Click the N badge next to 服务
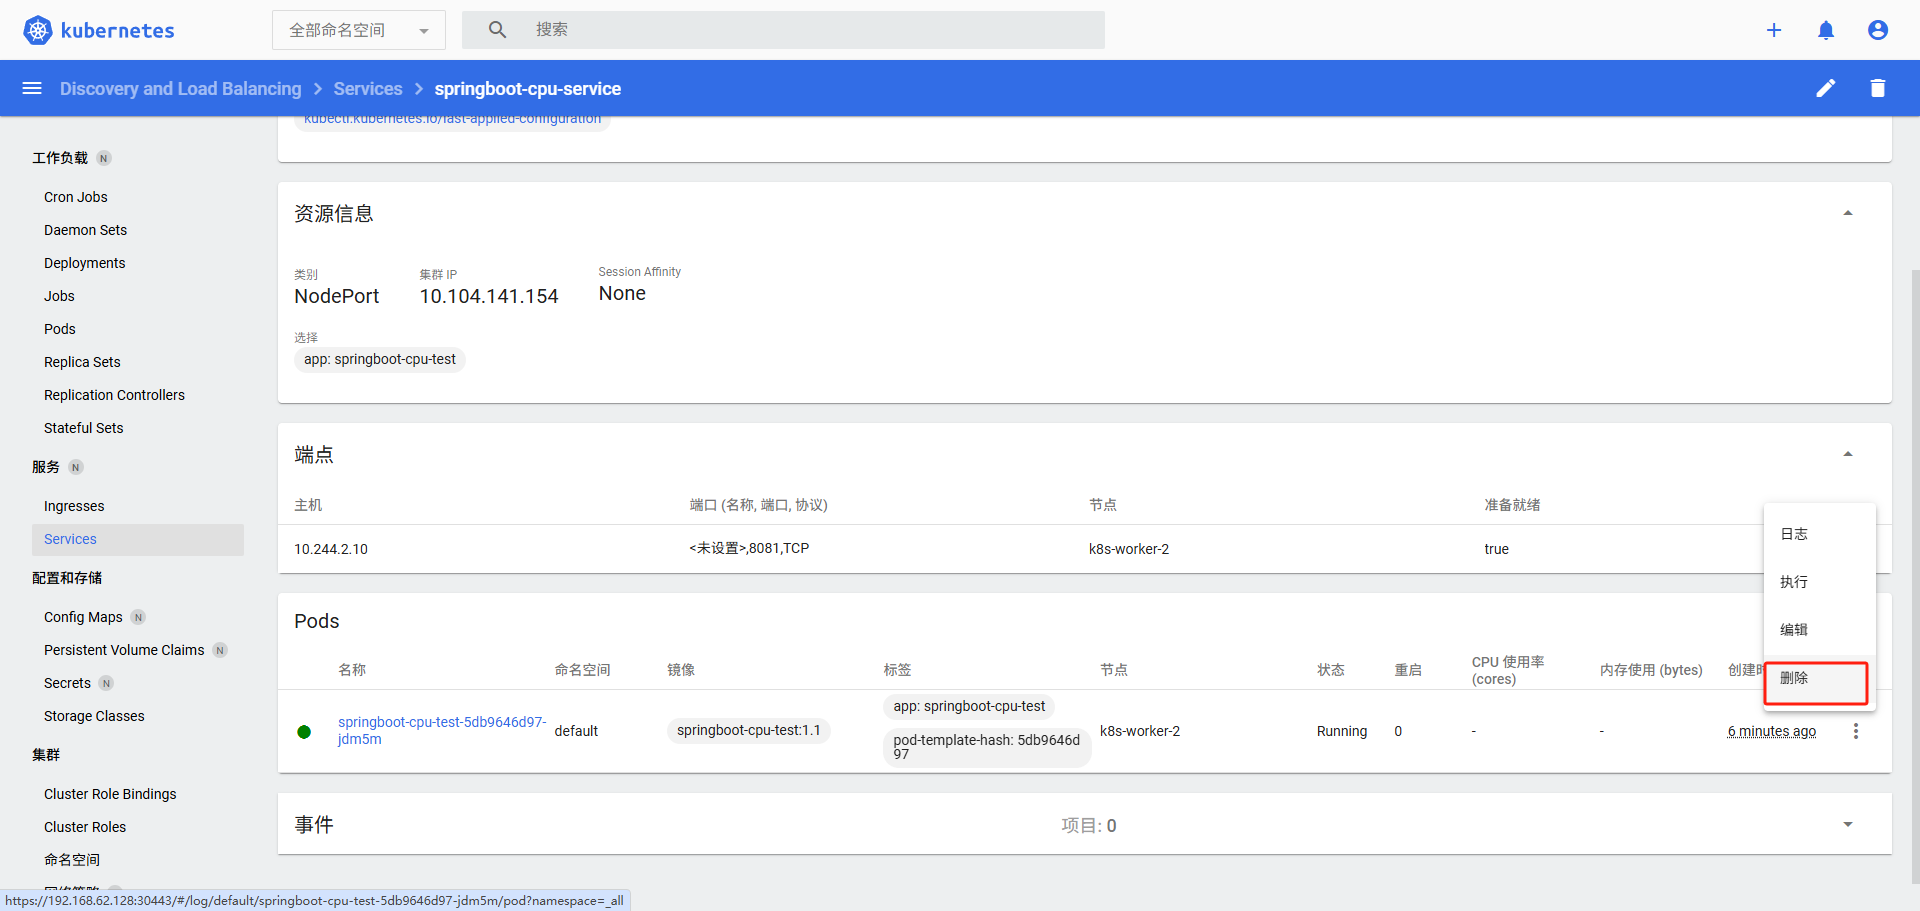This screenshot has height=911, width=1920. [76, 467]
